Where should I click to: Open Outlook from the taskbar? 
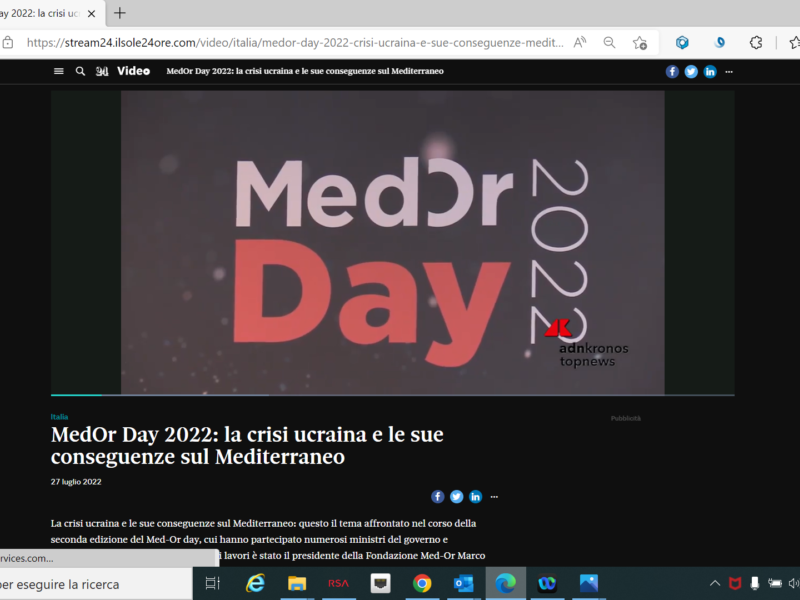(x=463, y=583)
